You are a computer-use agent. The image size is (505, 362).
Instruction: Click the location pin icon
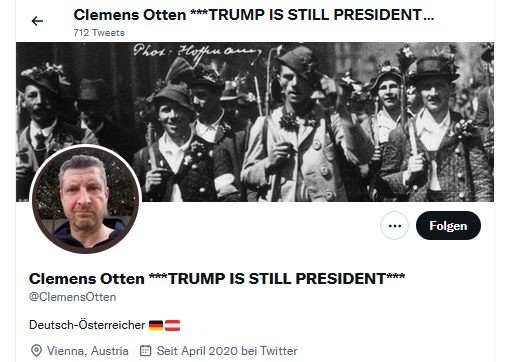[x=36, y=351]
